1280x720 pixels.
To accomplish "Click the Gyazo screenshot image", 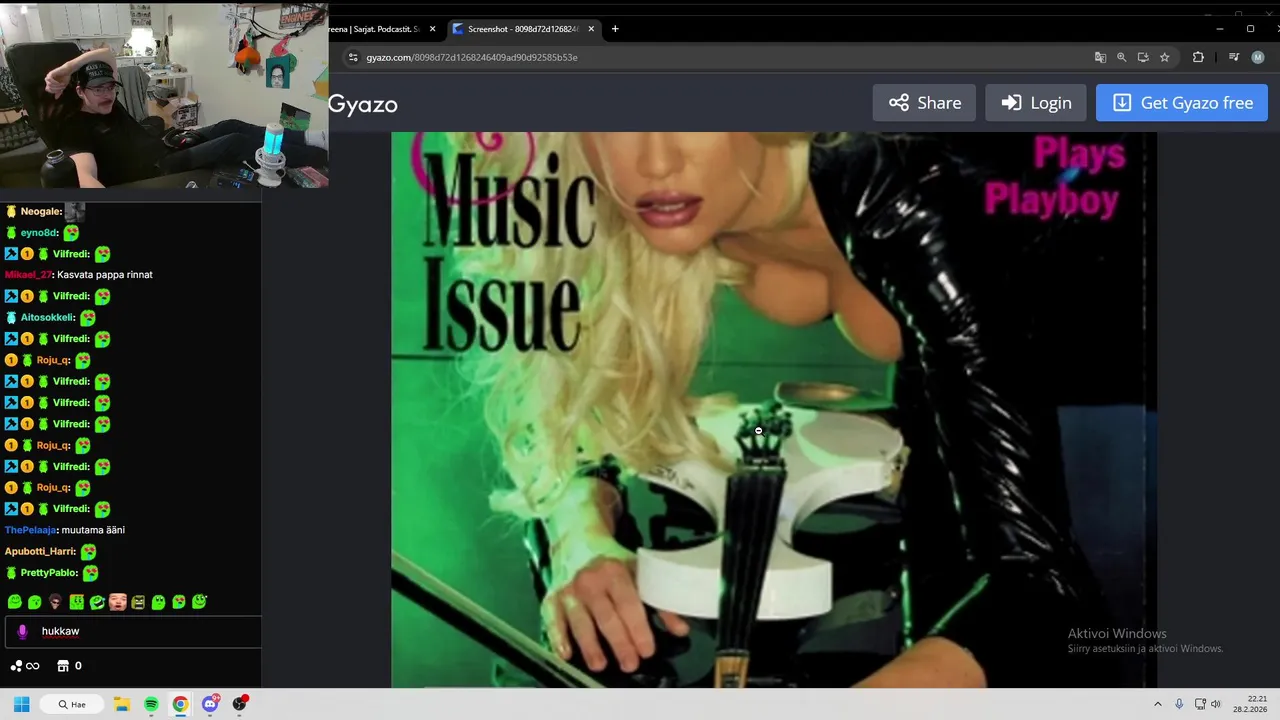I will click(773, 410).
